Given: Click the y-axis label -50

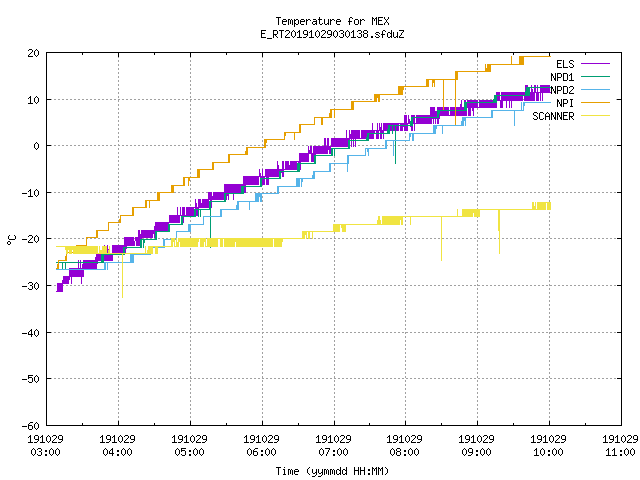Looking at the screenshot, I should point(31,379).
